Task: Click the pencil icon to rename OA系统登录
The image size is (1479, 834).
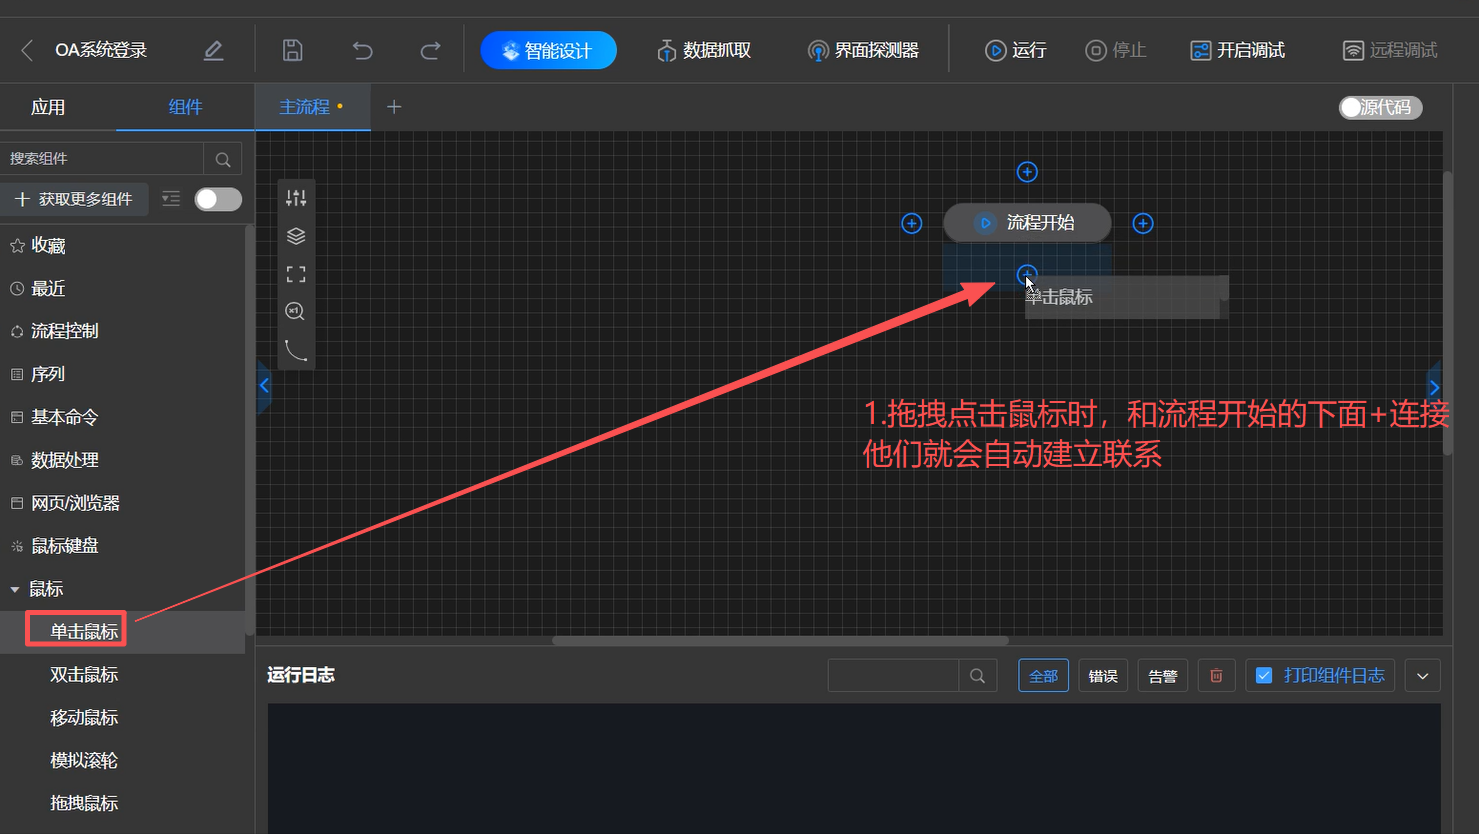Action: click(x=213, y=50)
